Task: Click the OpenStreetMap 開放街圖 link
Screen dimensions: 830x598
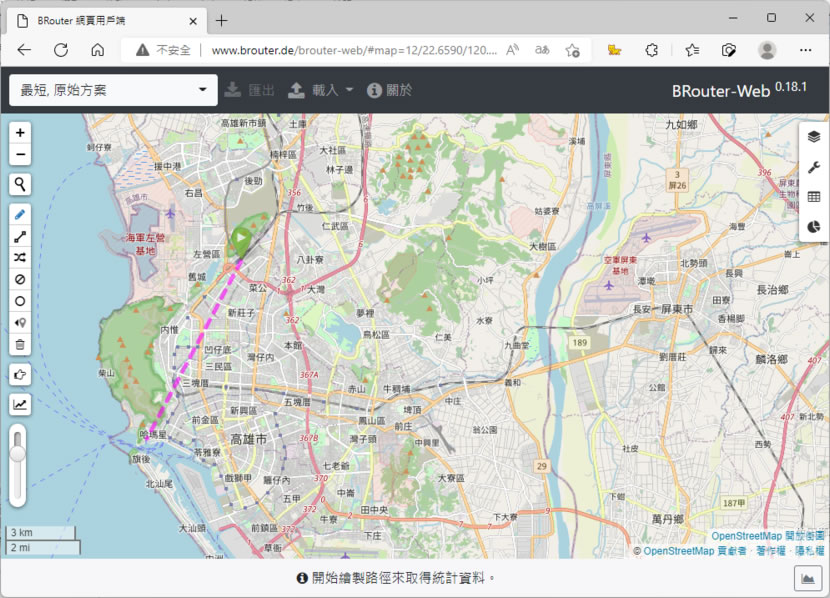Action: [x=768, y=536]
